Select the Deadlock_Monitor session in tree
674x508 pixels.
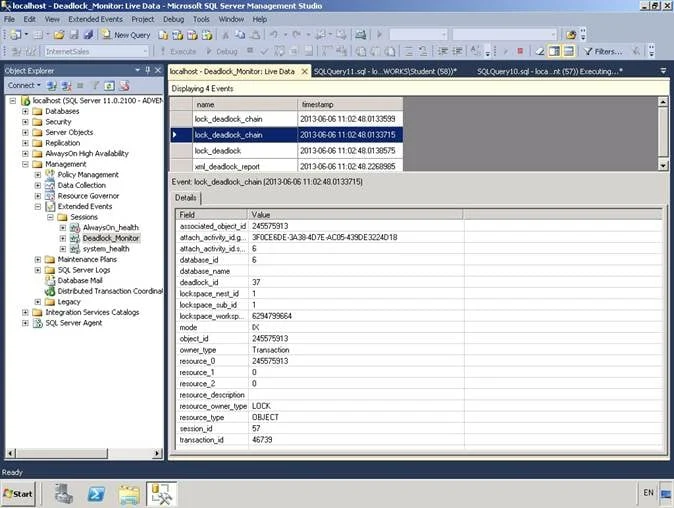[x=111, y=238]
